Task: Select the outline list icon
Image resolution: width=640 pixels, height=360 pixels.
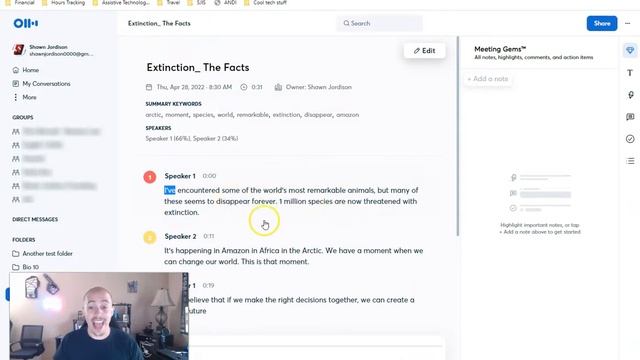Action: [630, 161]
